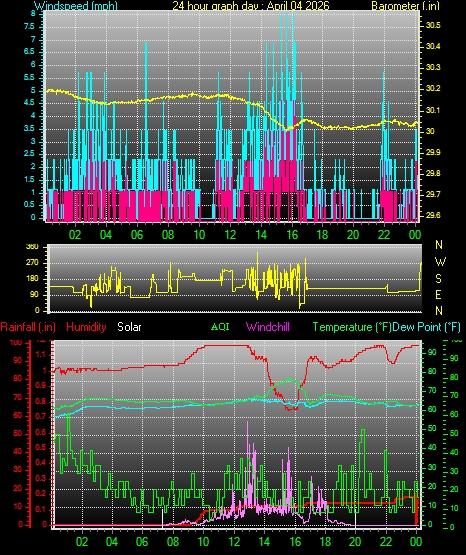The width and height of the screenshot is (466, 555).
Task: Click the 'Windspeed (mph)' axis title
Action: (76, 6)
